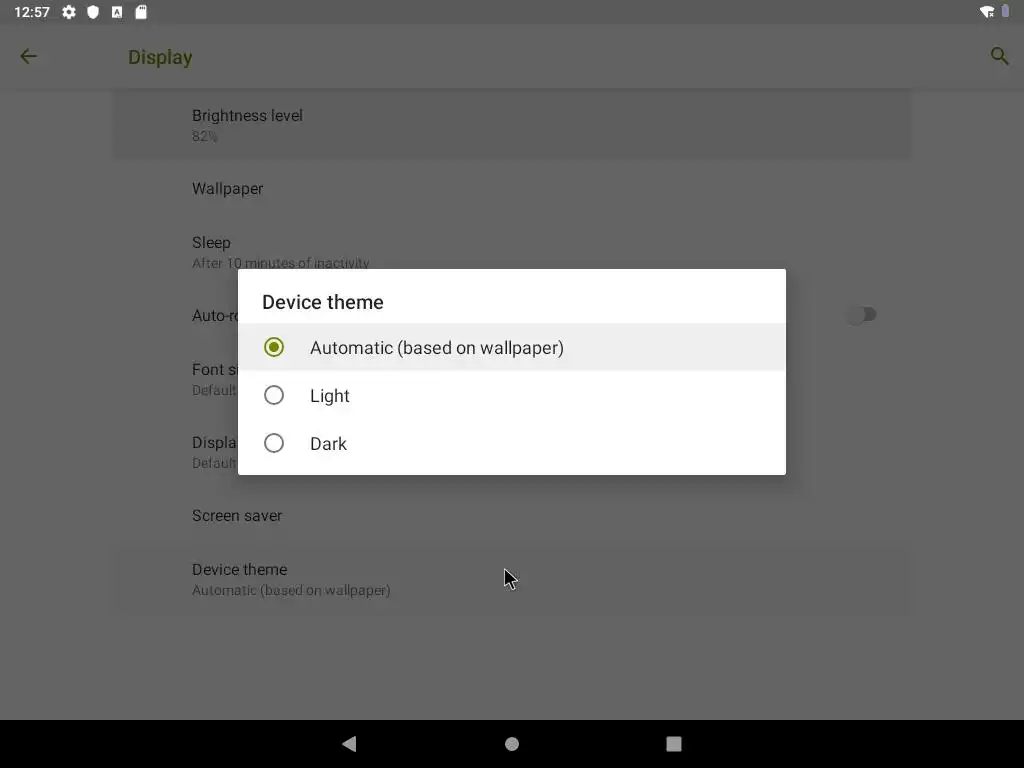Click the 'Device theme' dialog title
Screen dimensions: 1024x768
coord(323,302)
